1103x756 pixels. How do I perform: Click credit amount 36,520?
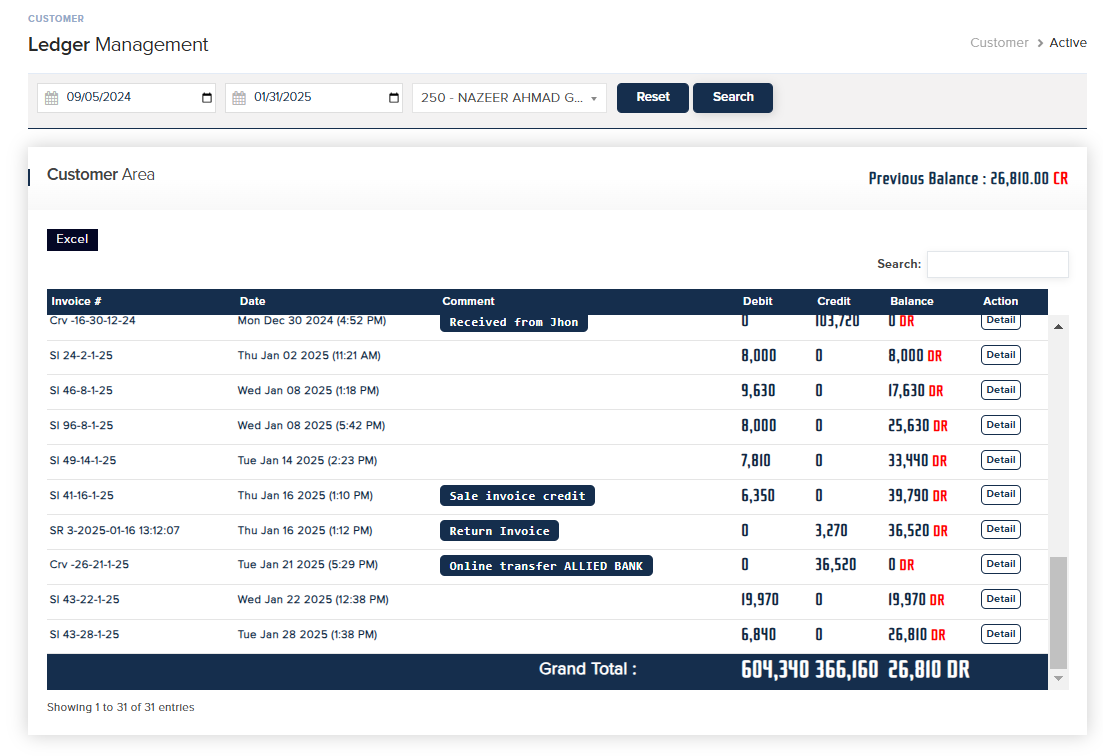836,565
